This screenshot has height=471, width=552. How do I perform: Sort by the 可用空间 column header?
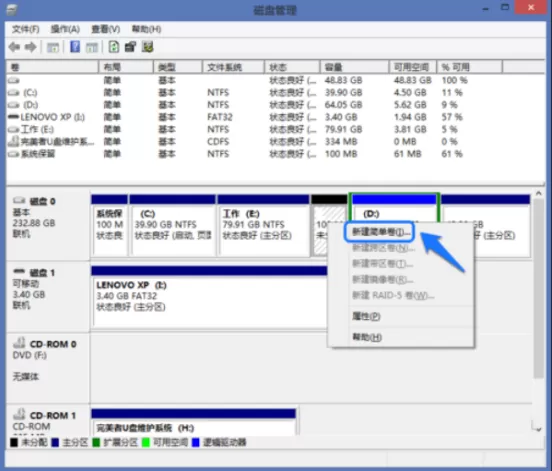point(413,67)
